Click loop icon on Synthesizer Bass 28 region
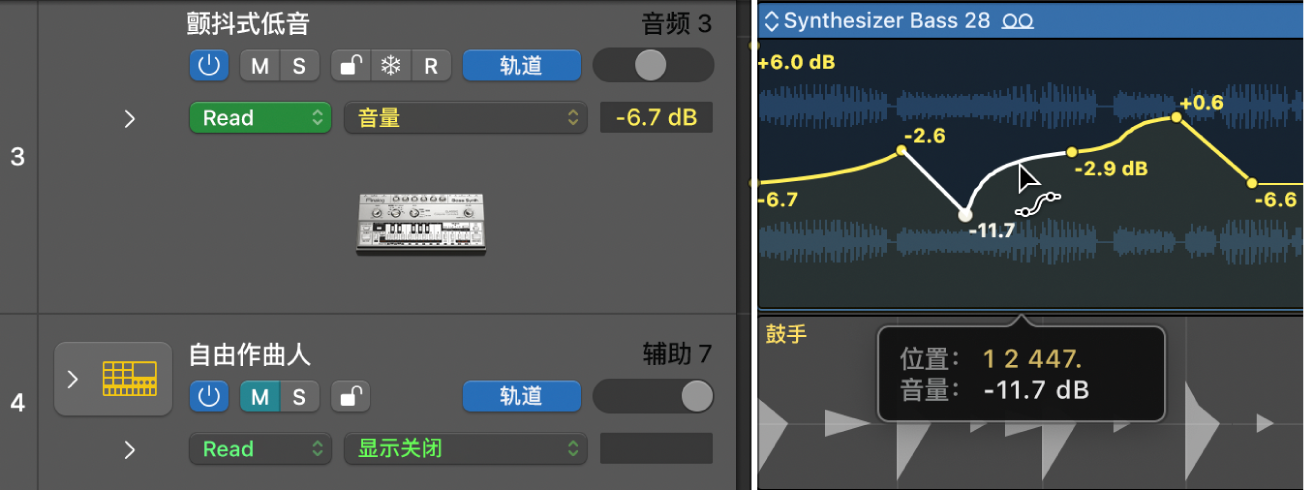This screenshot has width=1306, height=492. pyautogui.click(x=1018, y=21)
